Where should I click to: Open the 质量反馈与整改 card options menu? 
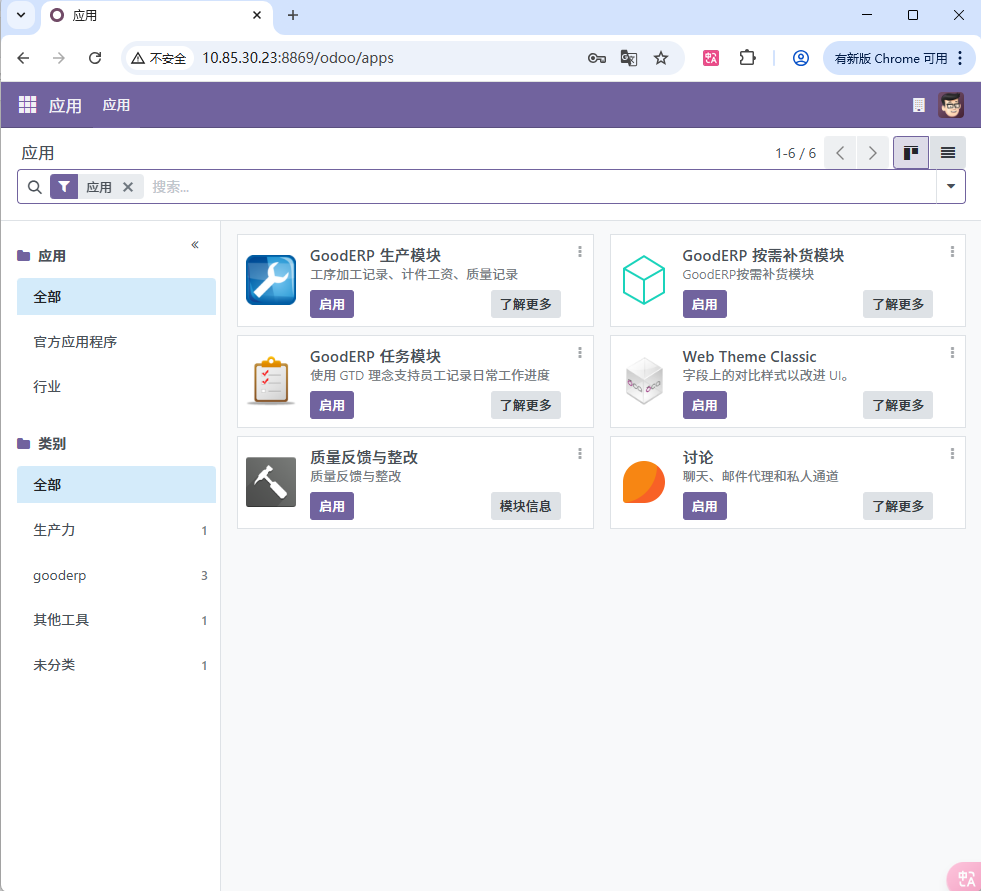point(580,454)
